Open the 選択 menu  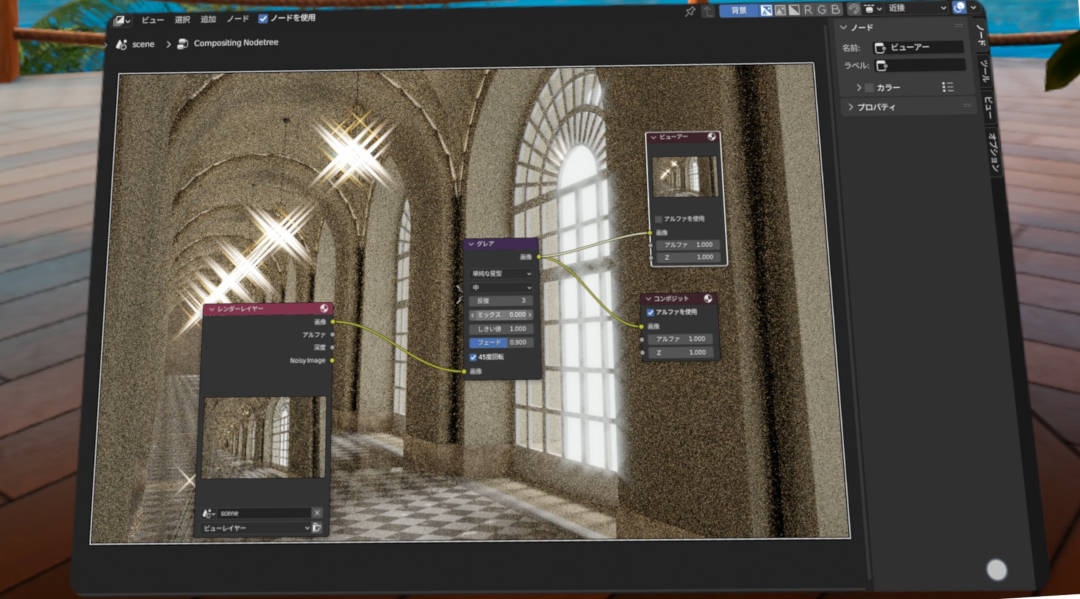coord(183,19)
